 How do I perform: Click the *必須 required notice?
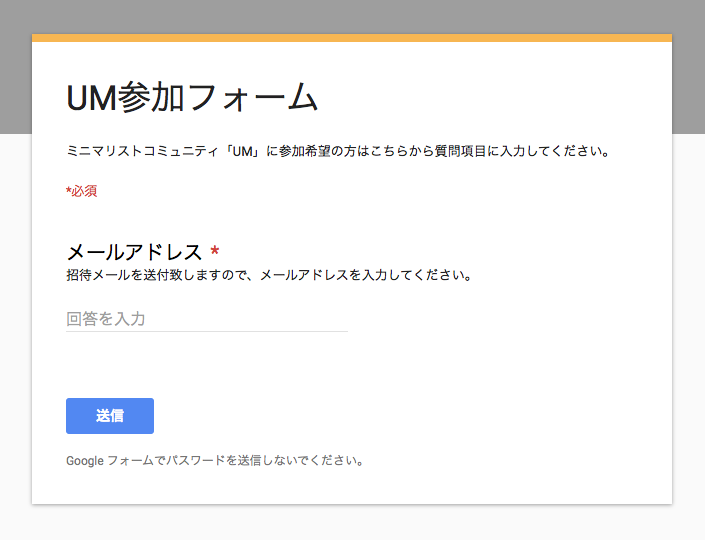81,191
